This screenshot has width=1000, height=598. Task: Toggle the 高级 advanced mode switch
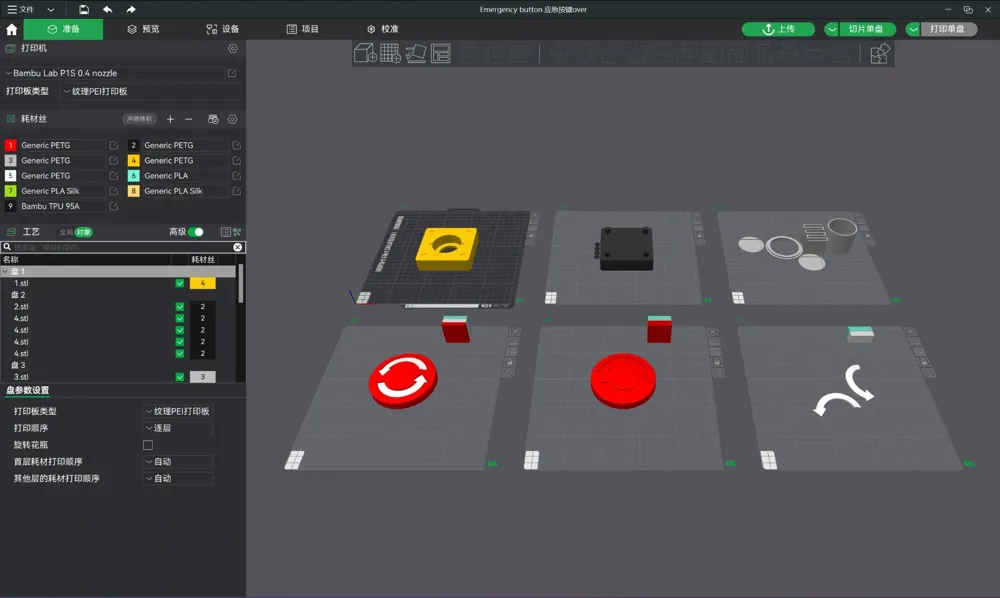pyautogui.click(x=196, y=232)
